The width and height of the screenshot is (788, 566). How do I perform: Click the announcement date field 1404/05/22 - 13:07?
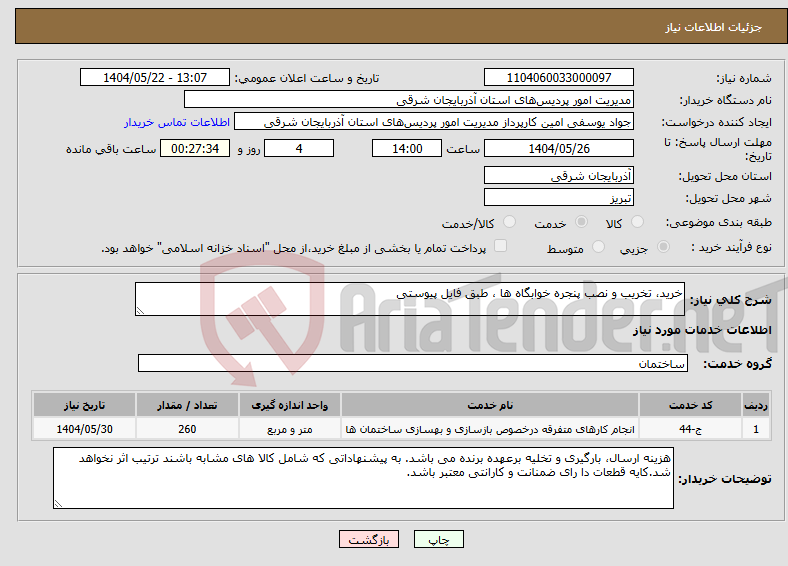[155, 77]
